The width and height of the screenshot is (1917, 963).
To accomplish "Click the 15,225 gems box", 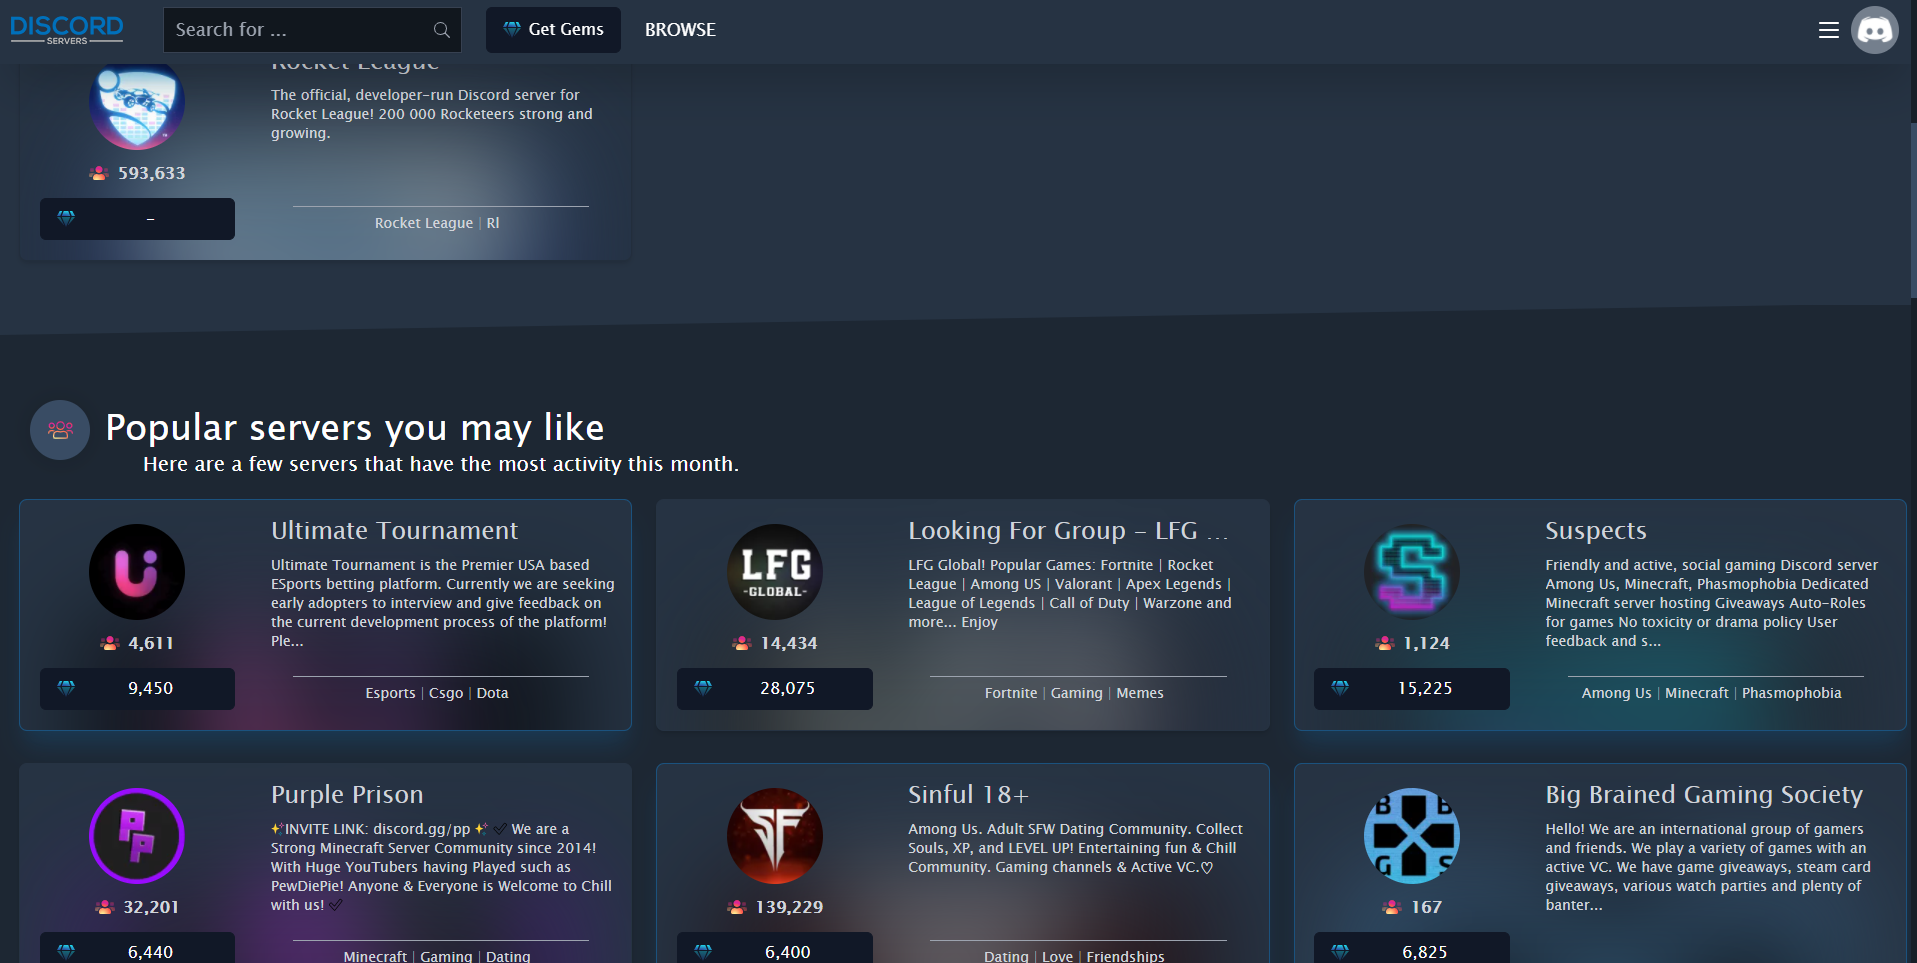I will click(1412, 689).
